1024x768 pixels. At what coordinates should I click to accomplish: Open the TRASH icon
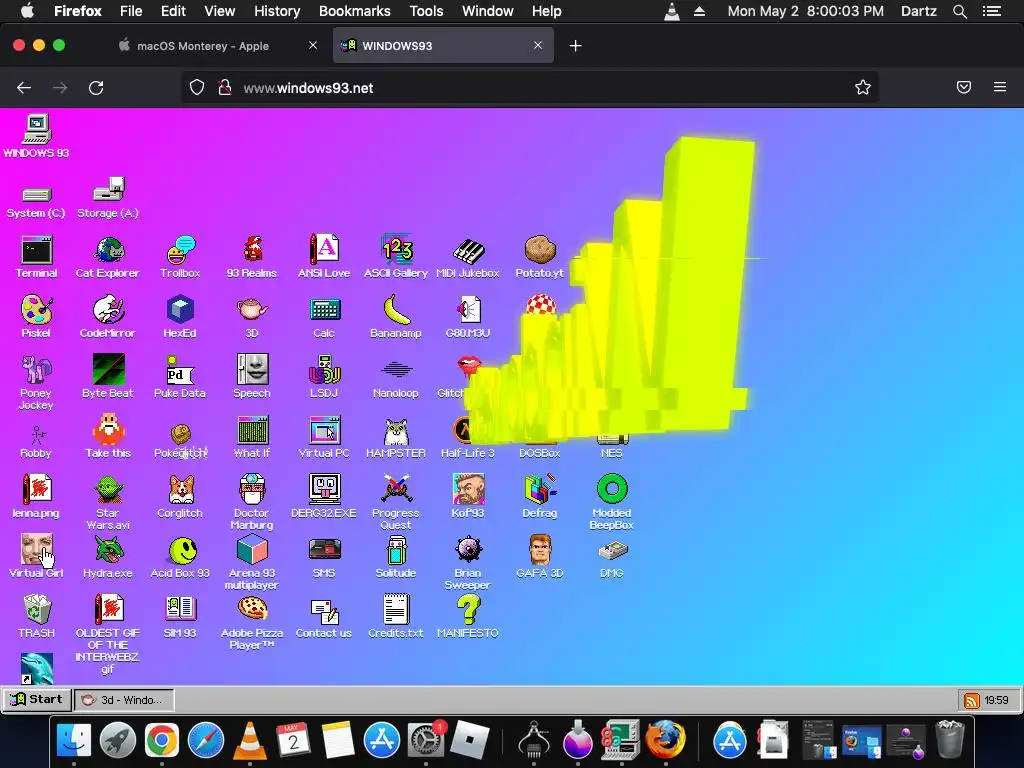tap(37, 616)
